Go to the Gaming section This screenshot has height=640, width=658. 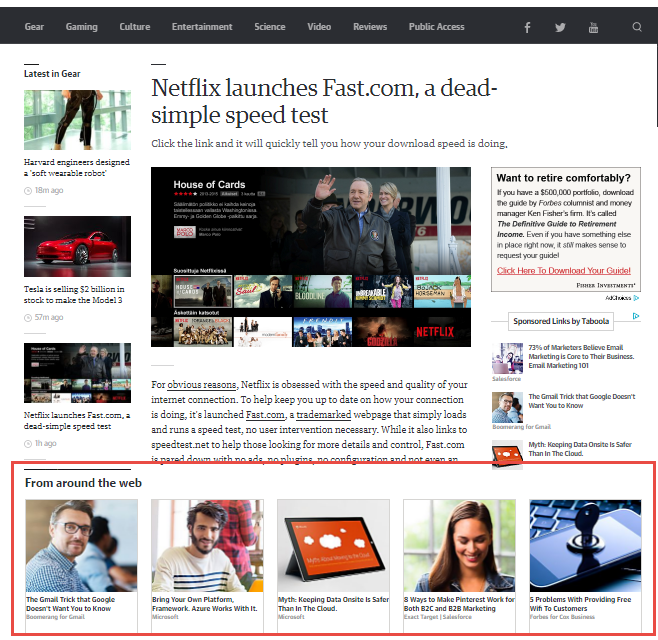click(81, 27)
